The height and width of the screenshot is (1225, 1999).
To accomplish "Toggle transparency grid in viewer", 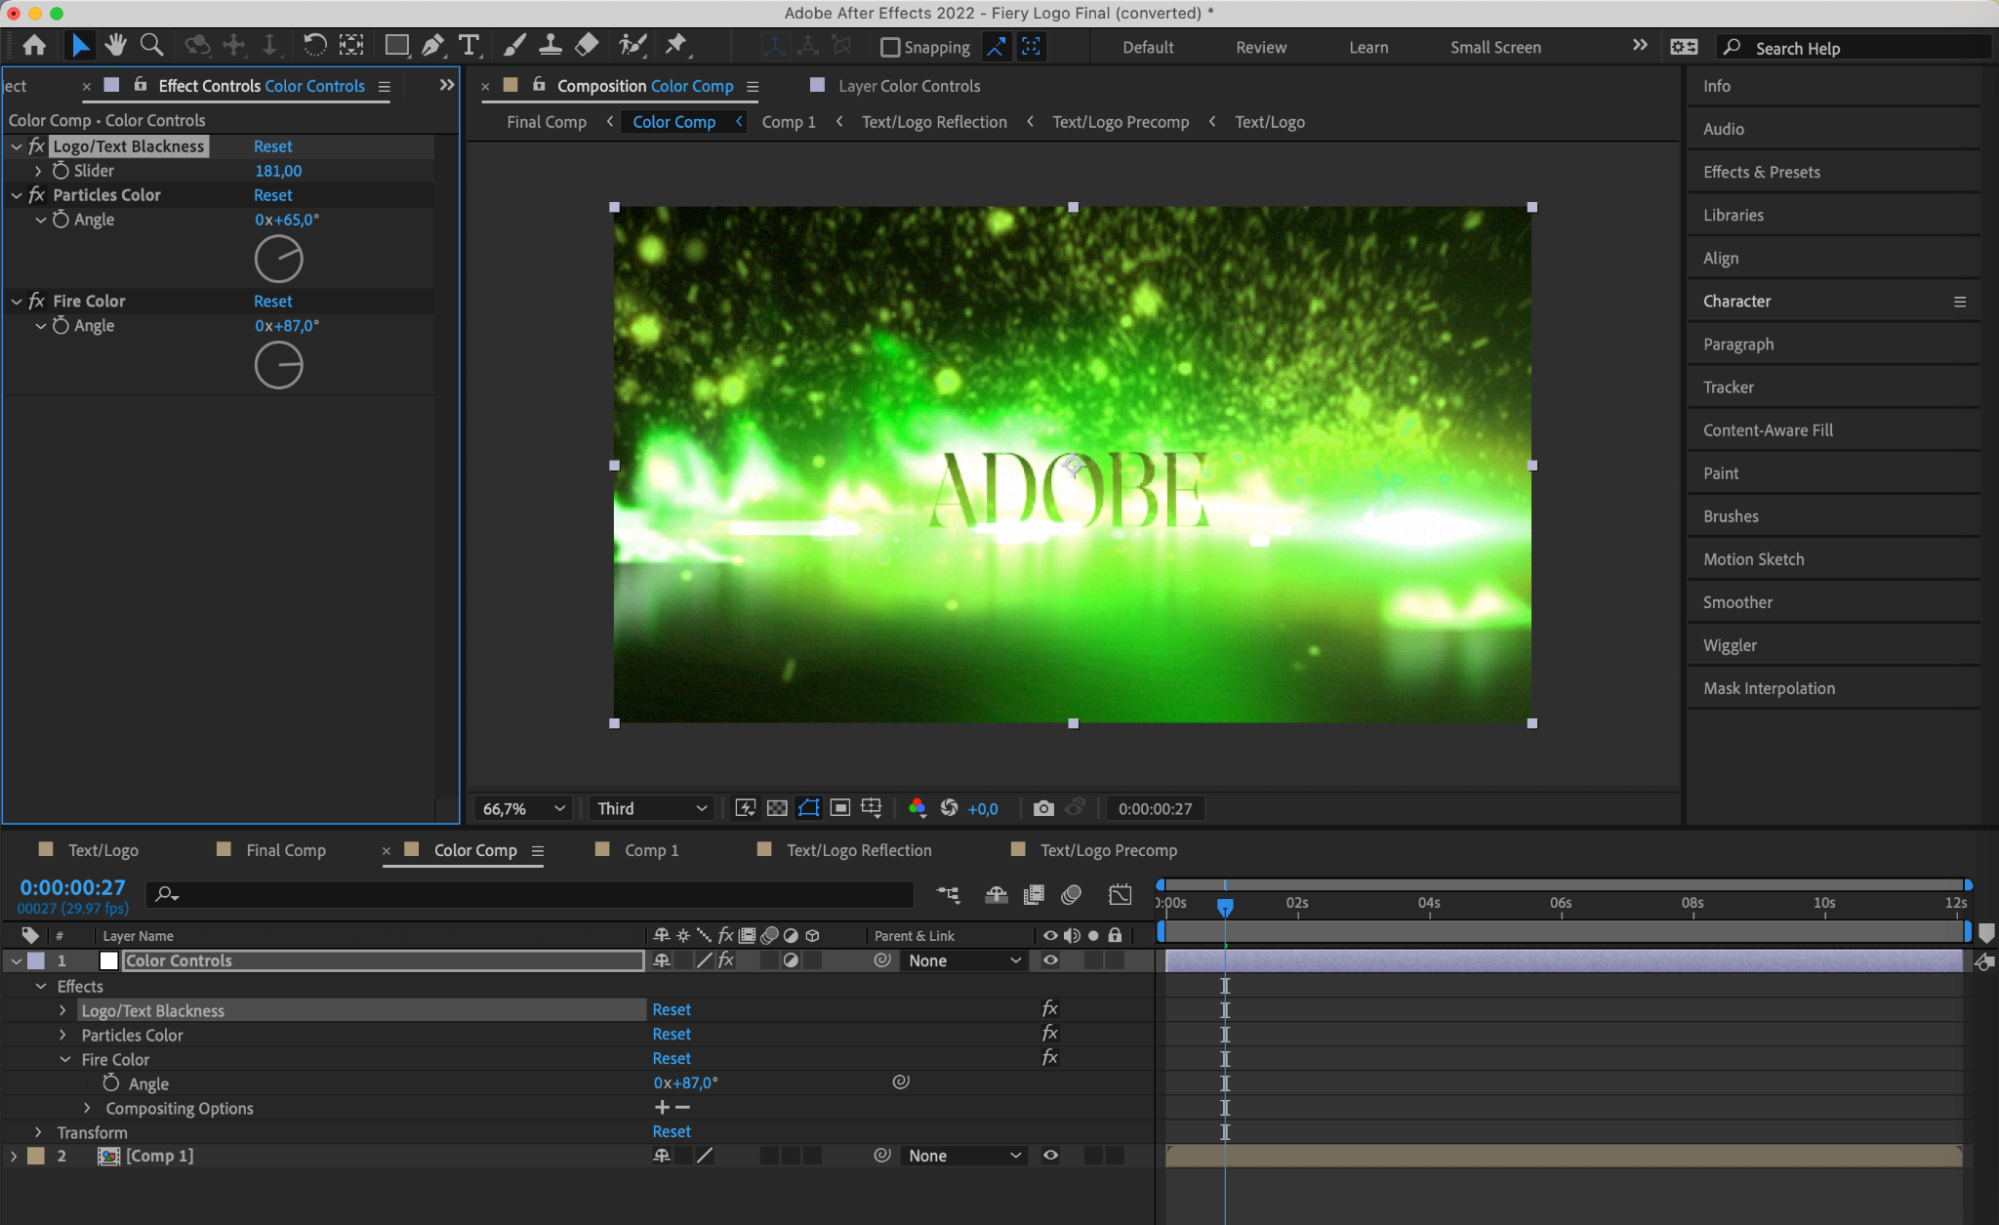I will tap(777, 808).
